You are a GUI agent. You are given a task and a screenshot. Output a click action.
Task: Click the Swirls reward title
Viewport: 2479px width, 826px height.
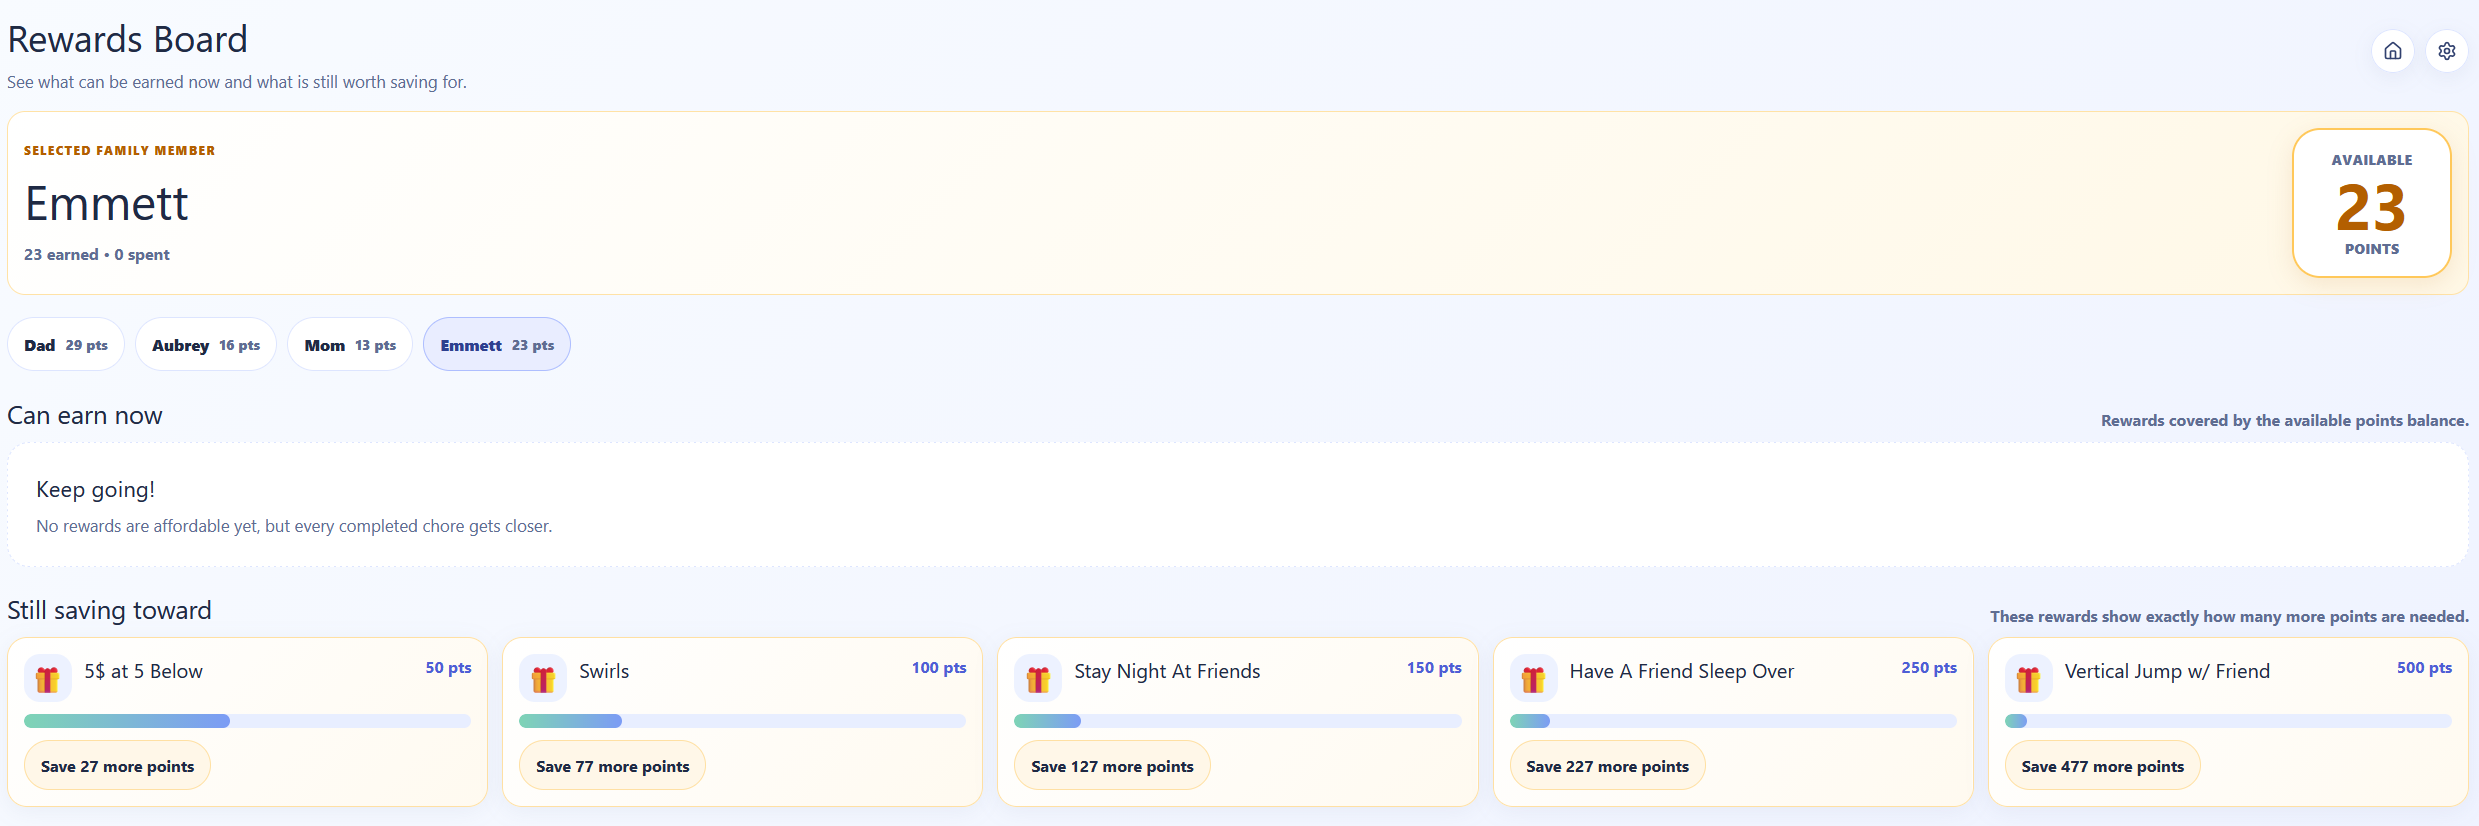point(604,671)
